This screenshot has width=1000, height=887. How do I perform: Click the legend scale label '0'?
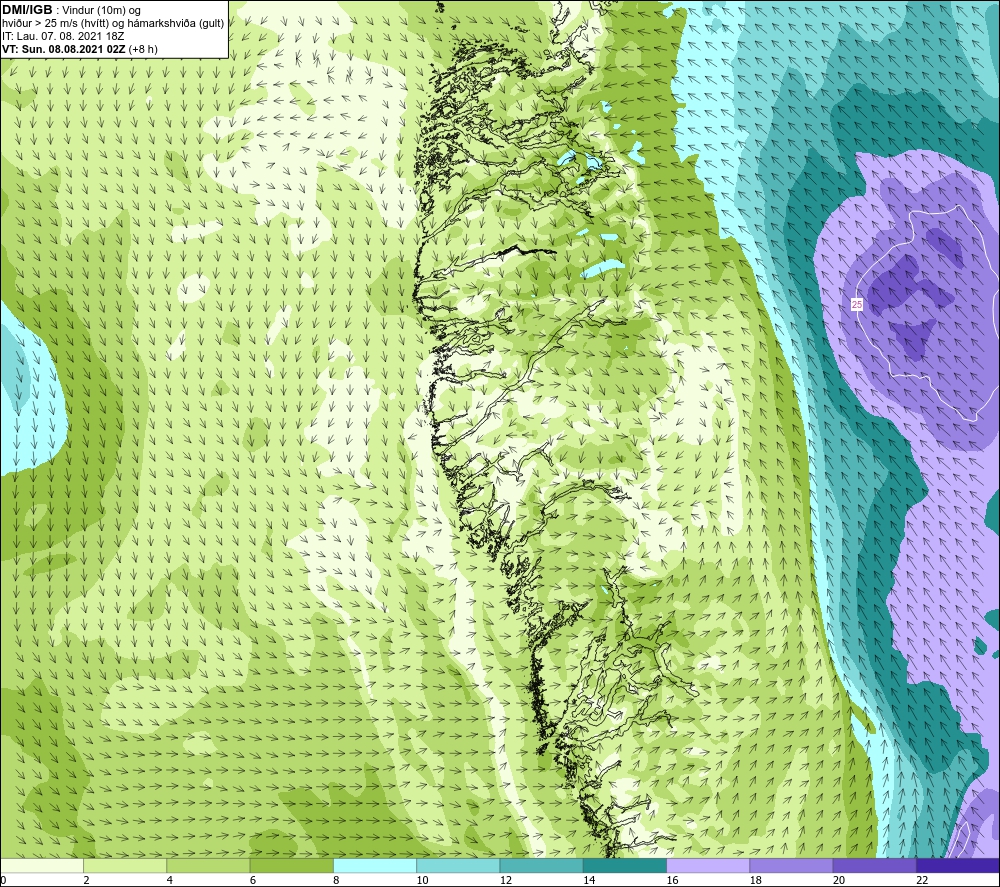pyautogui.click(x=3, y=880)
